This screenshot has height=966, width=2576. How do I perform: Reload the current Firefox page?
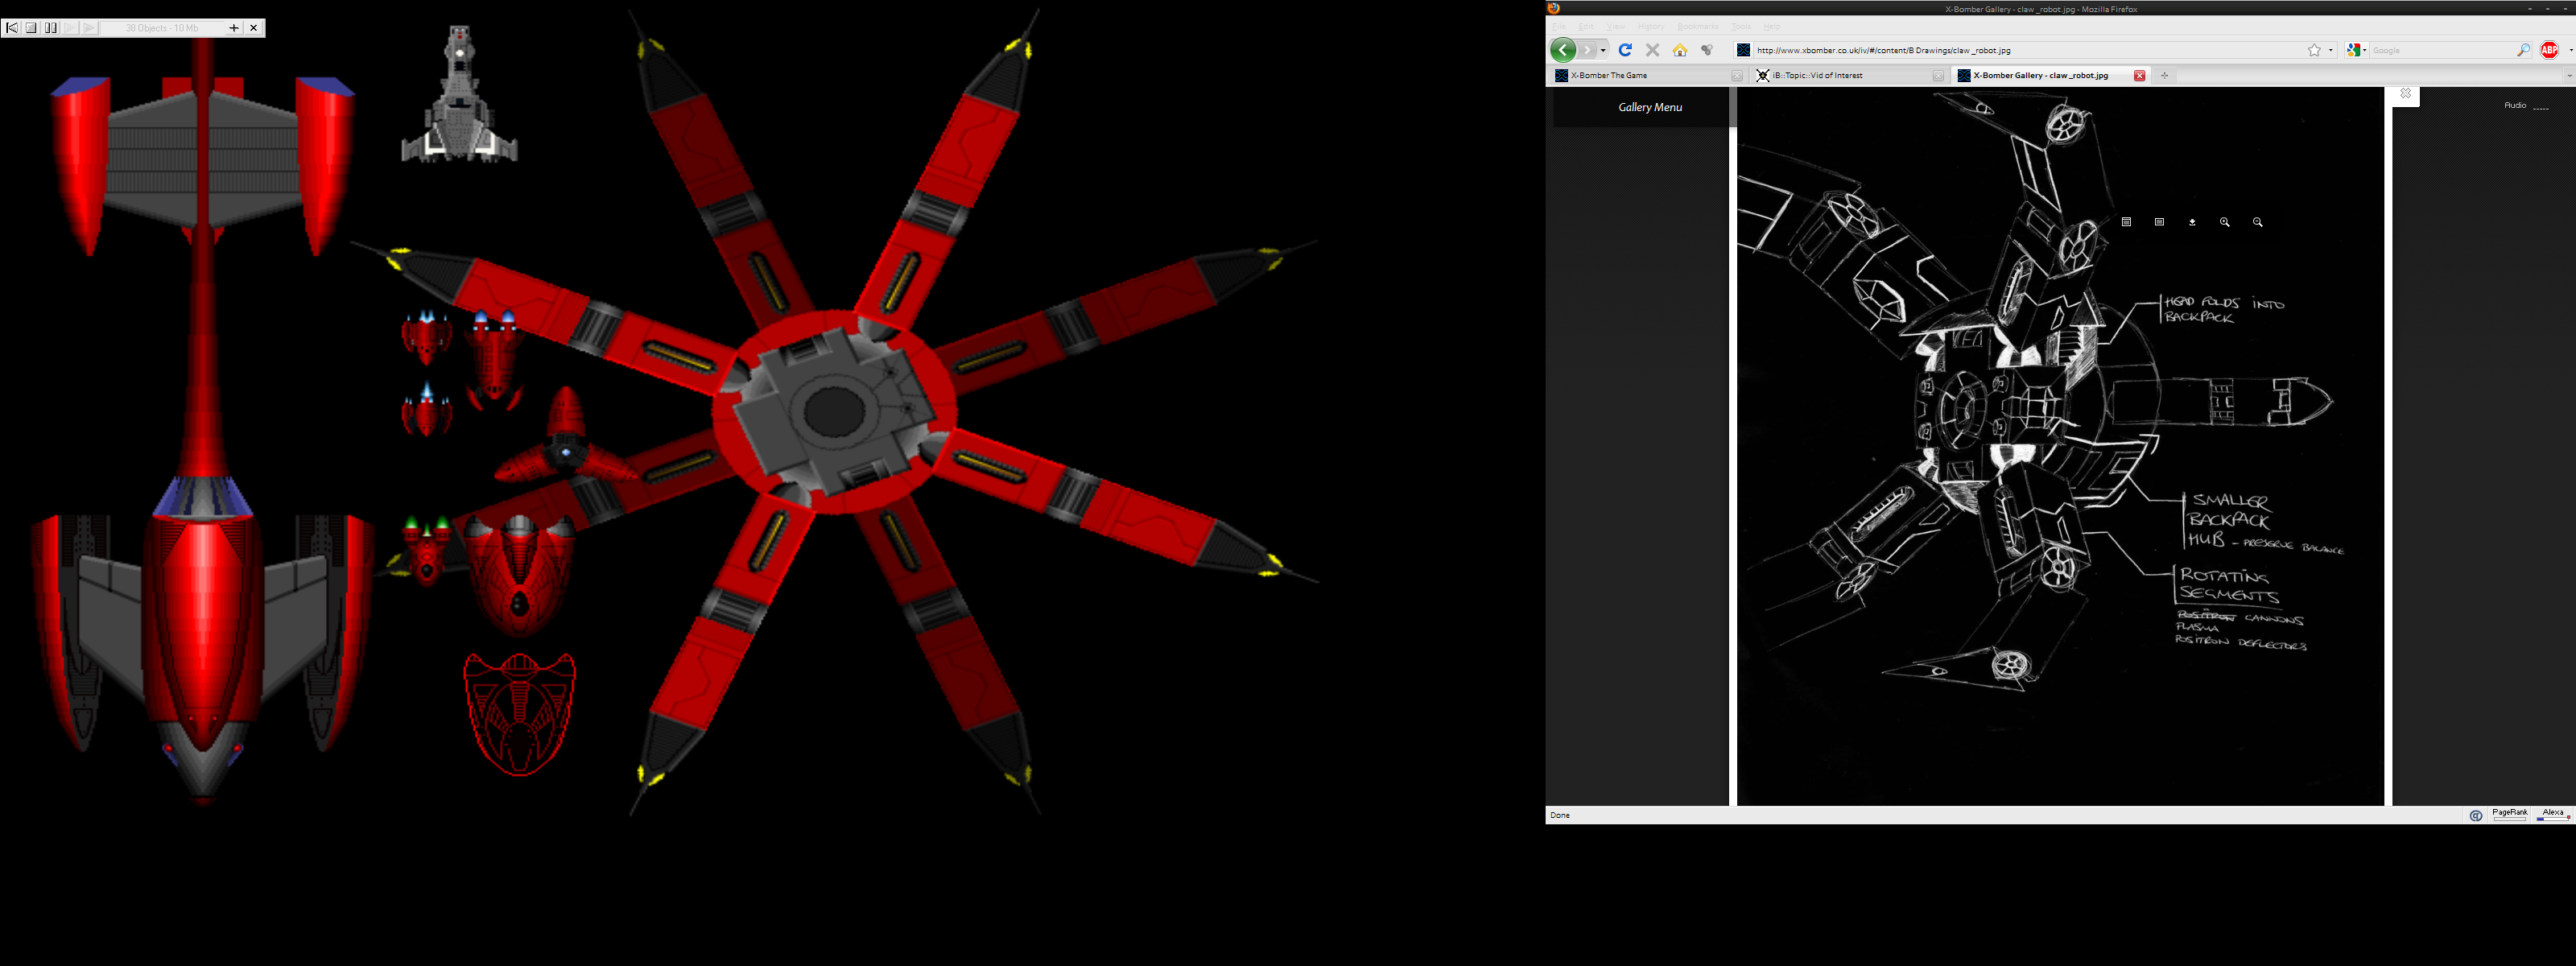(x=1625, y=50)
